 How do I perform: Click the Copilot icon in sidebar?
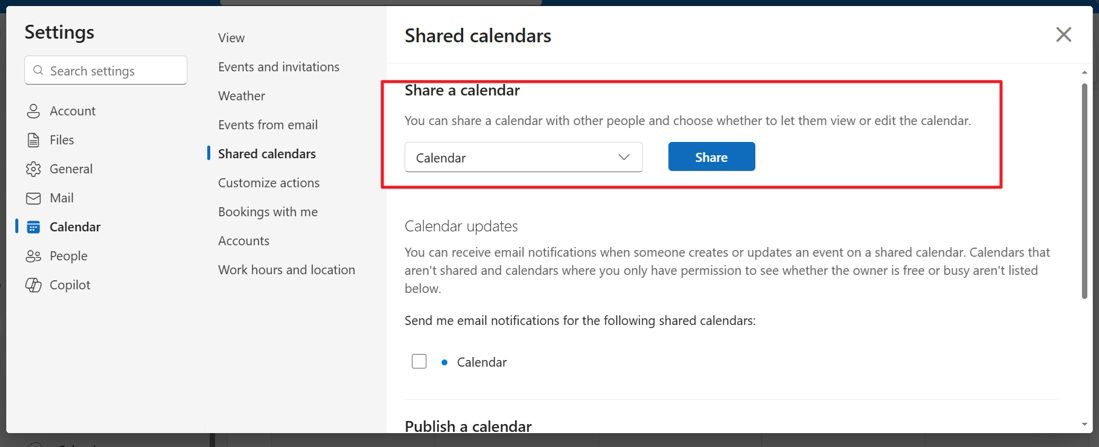pyautogui.click(x=34, y=285)
